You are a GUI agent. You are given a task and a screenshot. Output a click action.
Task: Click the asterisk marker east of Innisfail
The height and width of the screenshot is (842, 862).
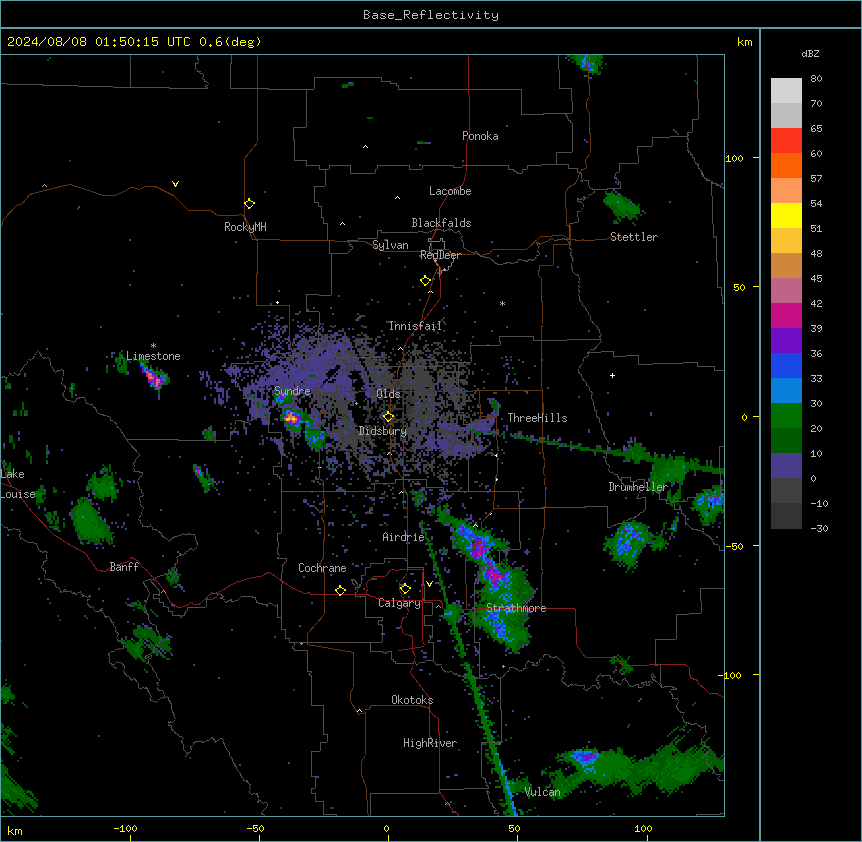coord(502,303)
